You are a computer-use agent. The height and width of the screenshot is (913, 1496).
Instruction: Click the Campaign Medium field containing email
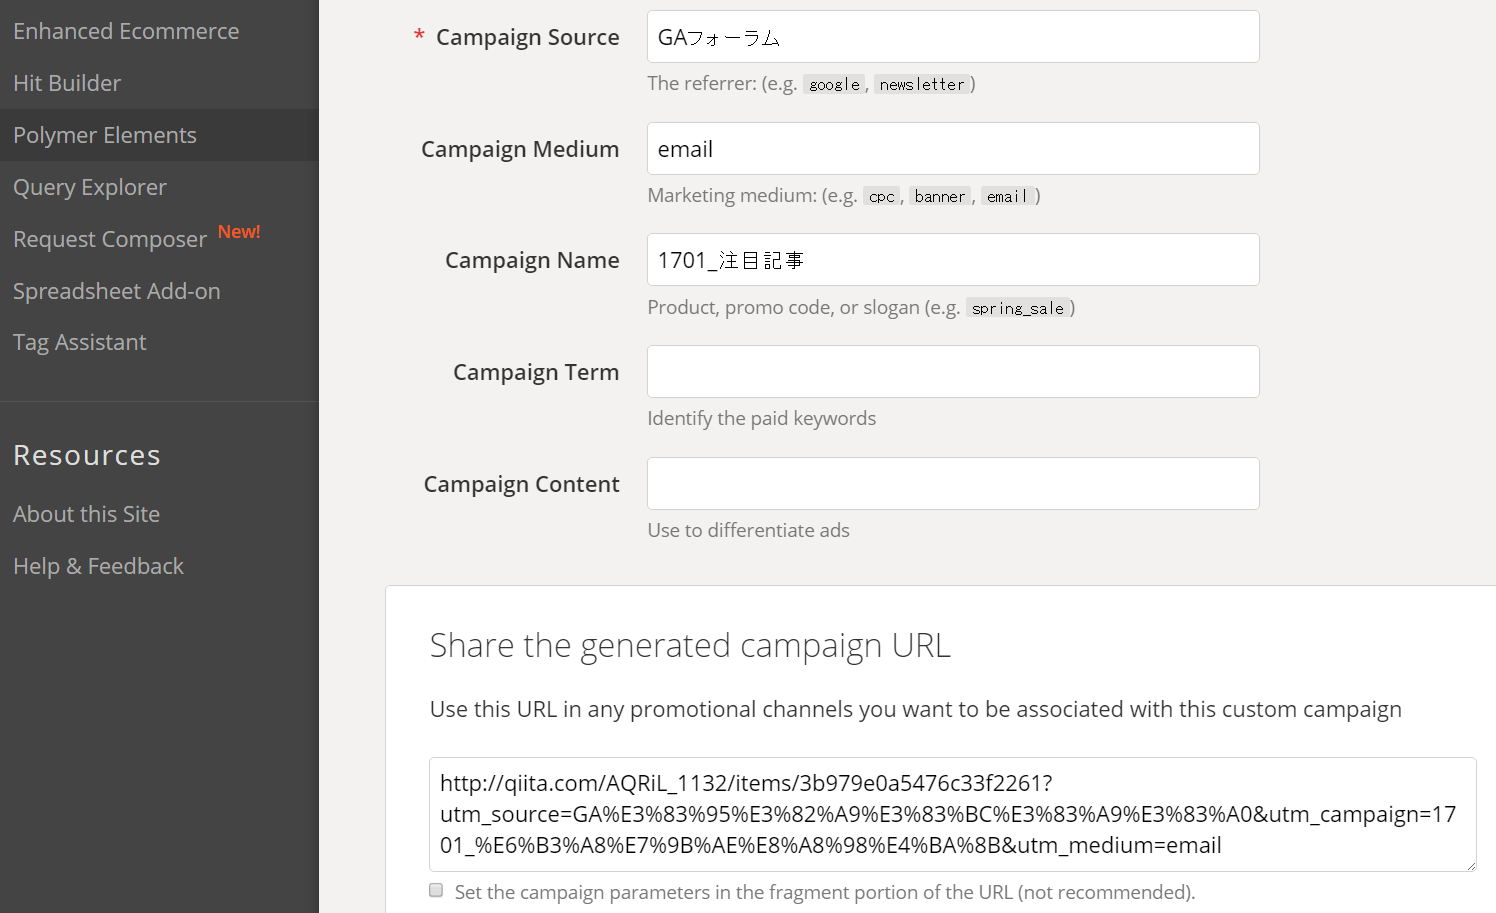952,148
